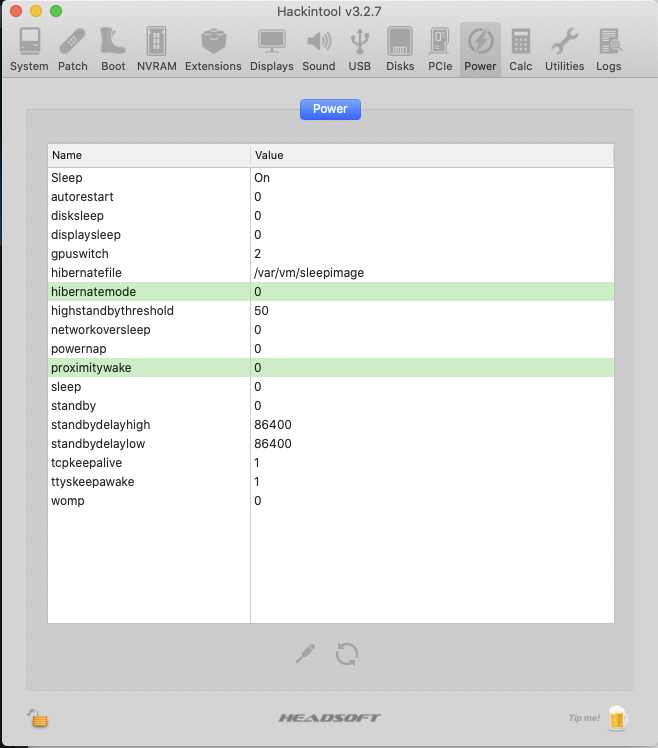Screen dimensions: 658x748
Task: Show the Disks section
Action: pos(400,50)
